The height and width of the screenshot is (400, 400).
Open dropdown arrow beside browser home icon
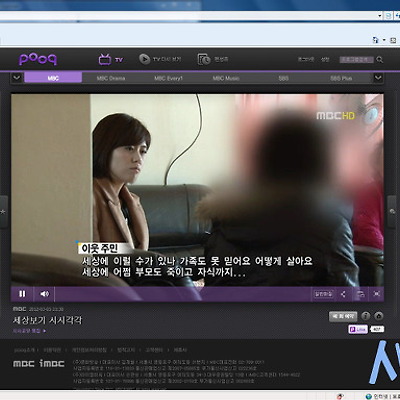384,40
